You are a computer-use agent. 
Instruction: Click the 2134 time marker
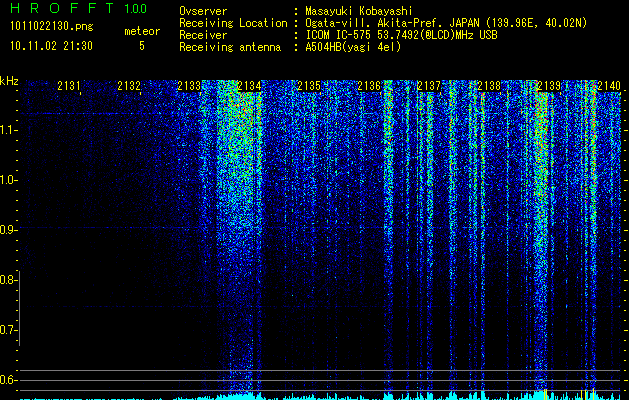click(x=249, y=86)
